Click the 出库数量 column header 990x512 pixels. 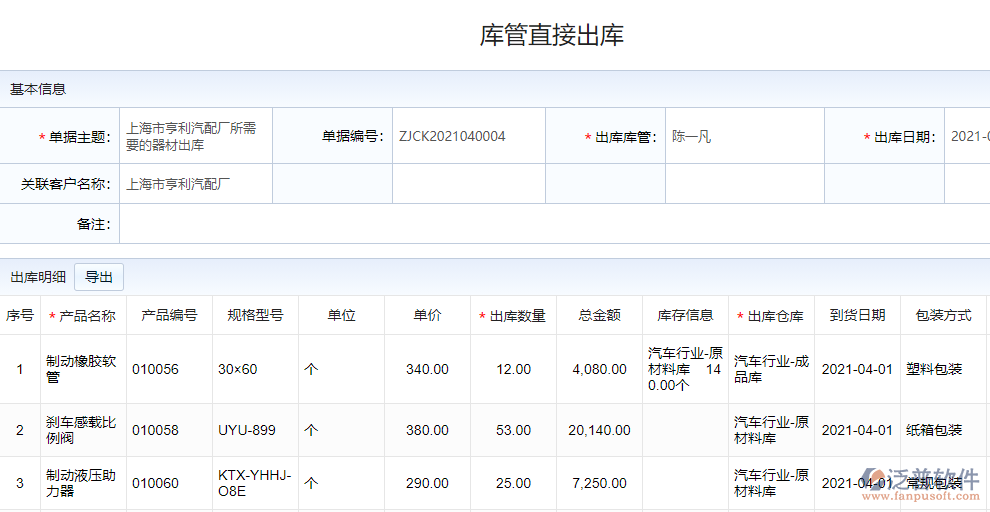[514, 316]
